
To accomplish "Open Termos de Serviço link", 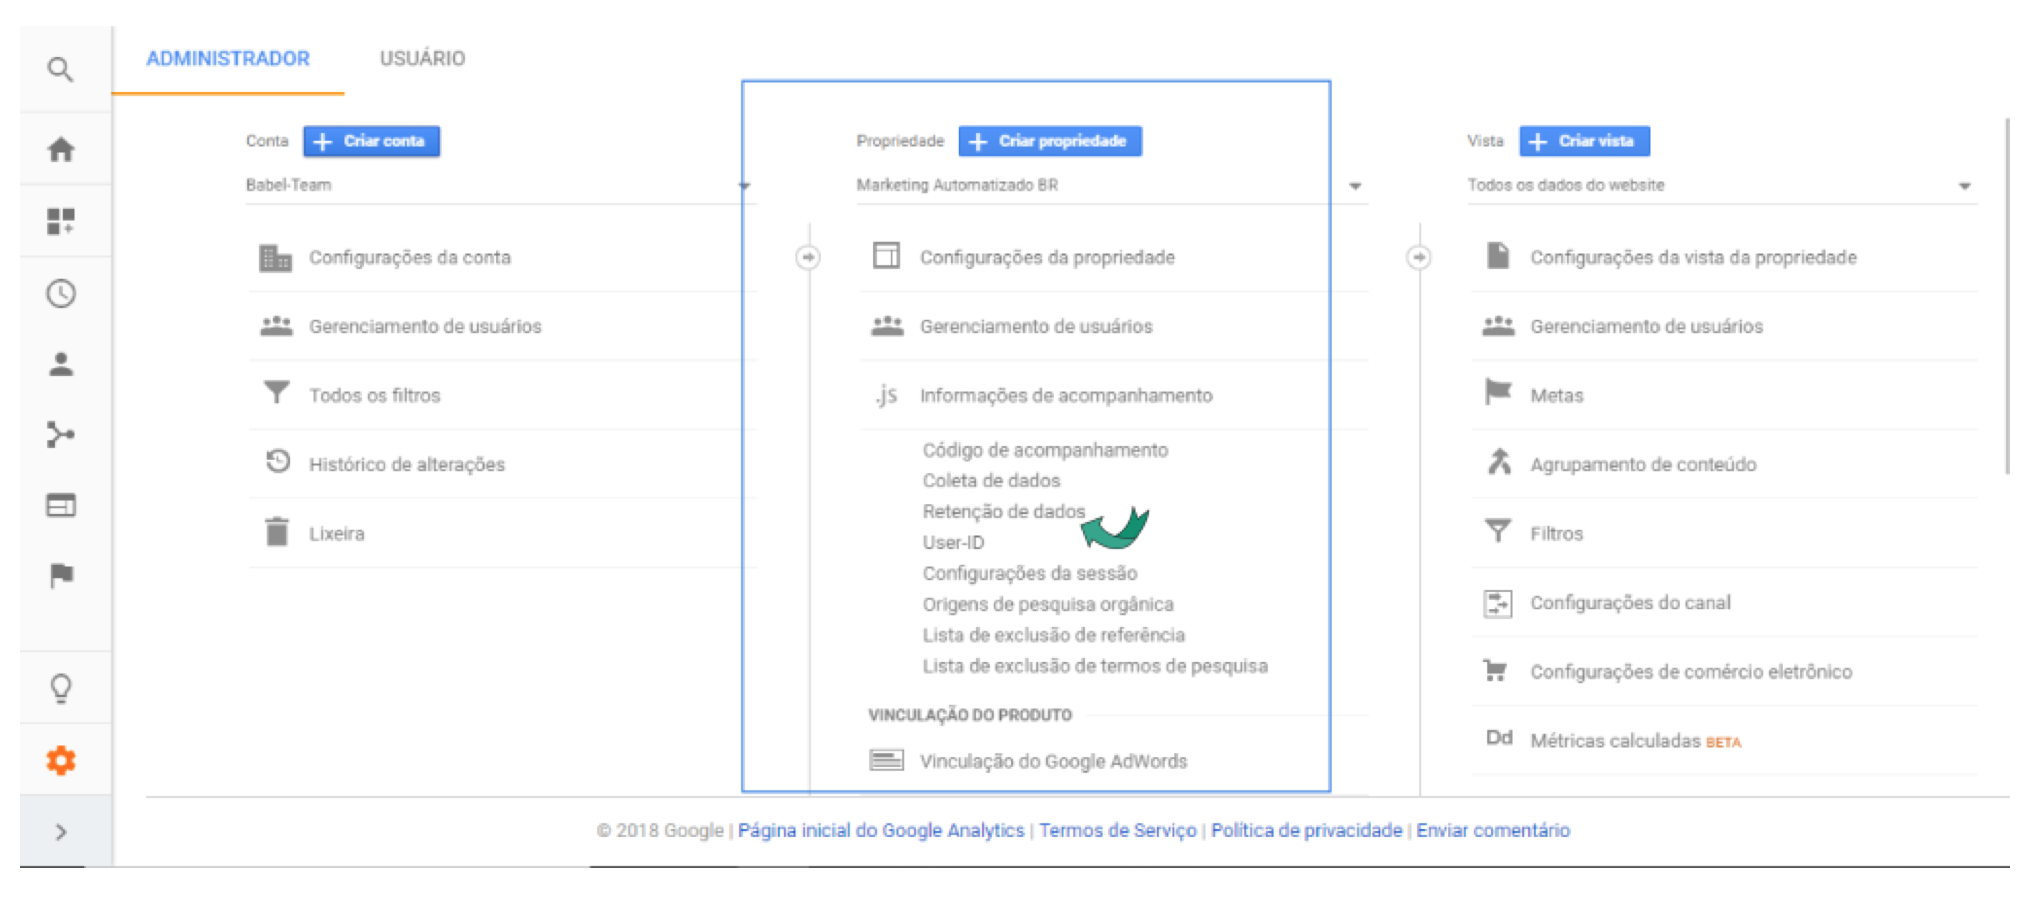I will click(1117, 830).
